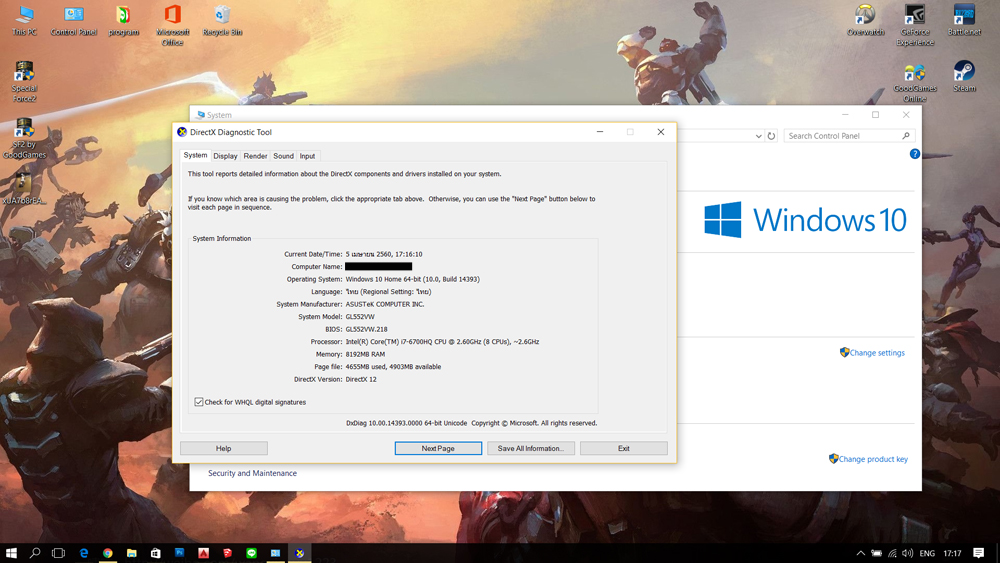Open taskbar search magnifier
Image resolution: width=1000 pixels, height=563 pixels.
pyautogui.click(x=35, y=553)
